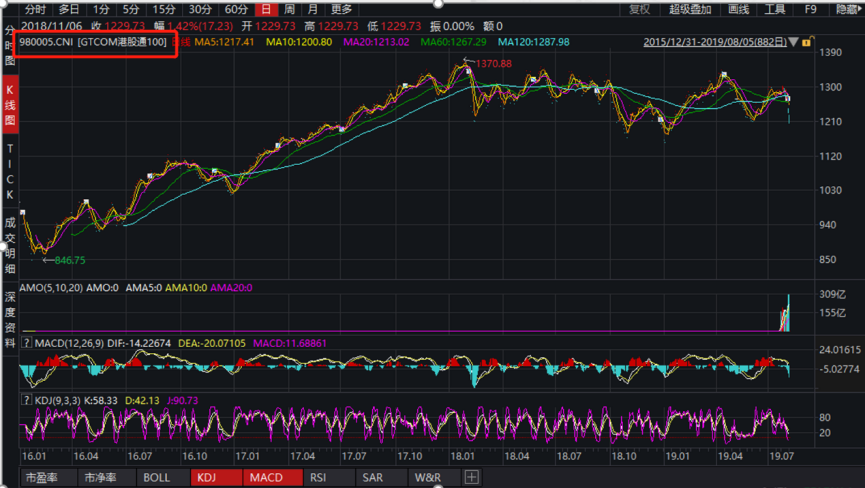
Task: Click the 18.01 date axis label
Action: pos(462,457)
